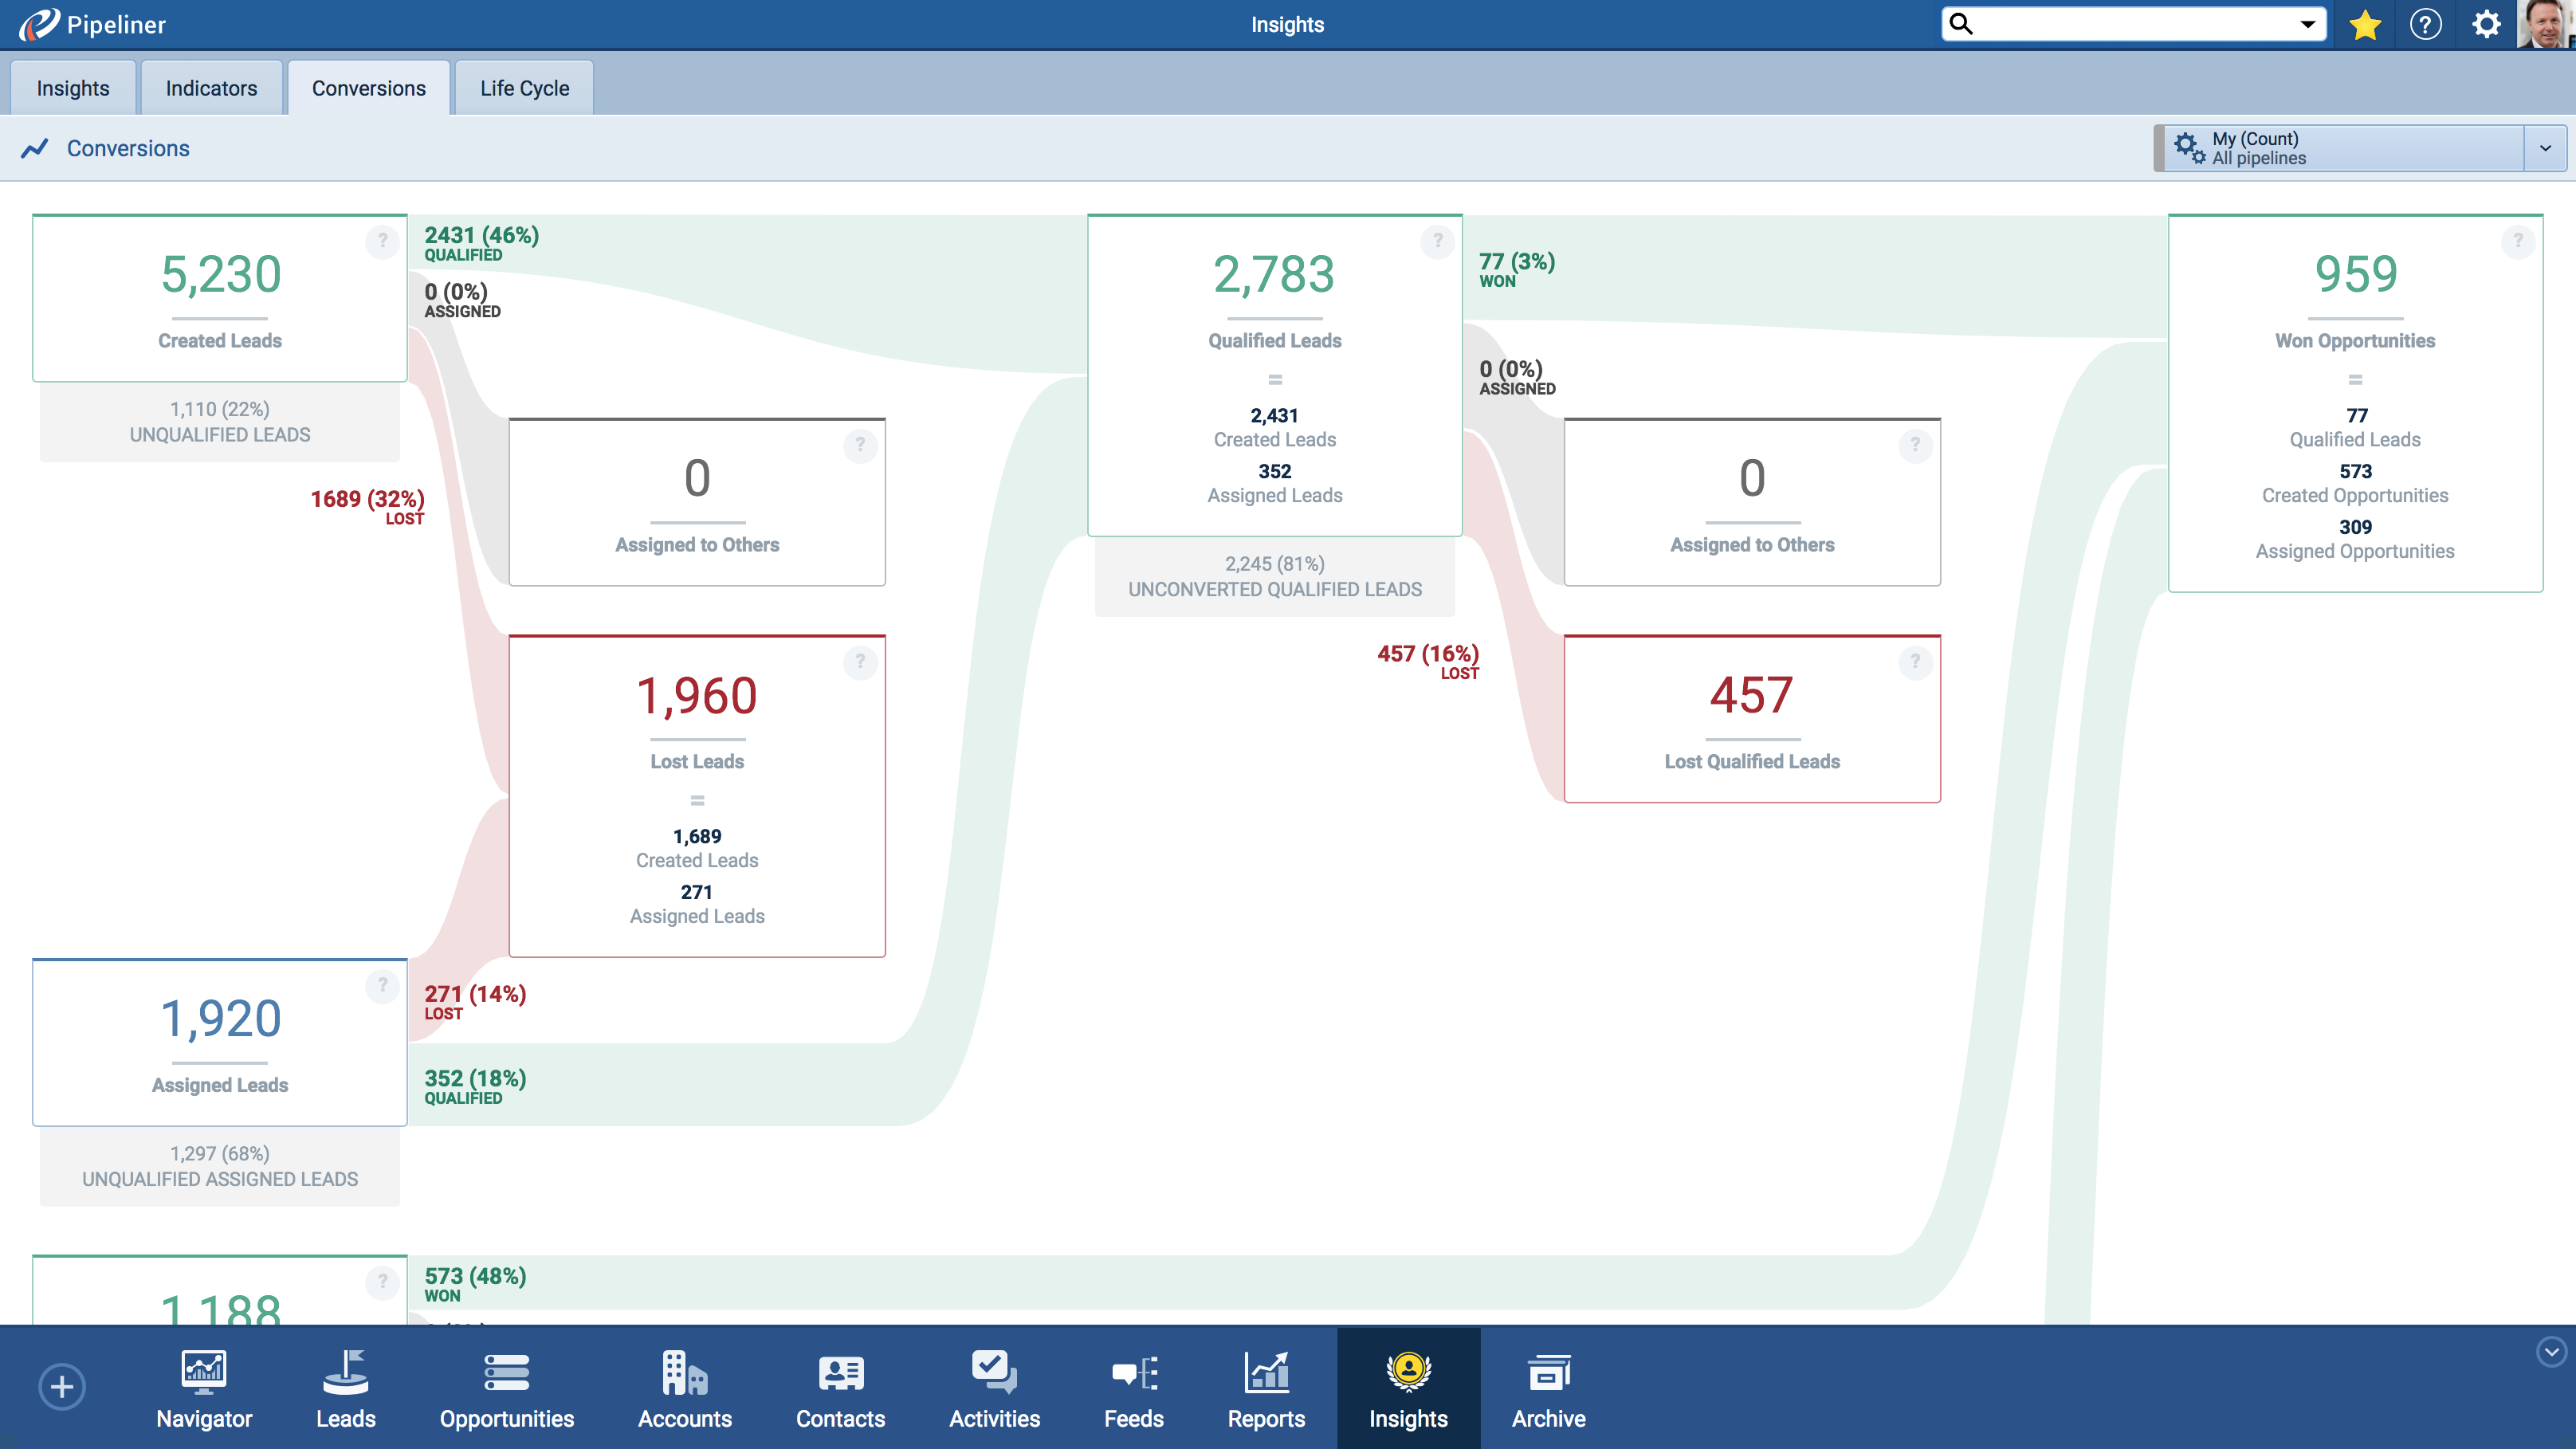
Task: Open help via top-bar question mark icon
Action: click(2425, 24)
